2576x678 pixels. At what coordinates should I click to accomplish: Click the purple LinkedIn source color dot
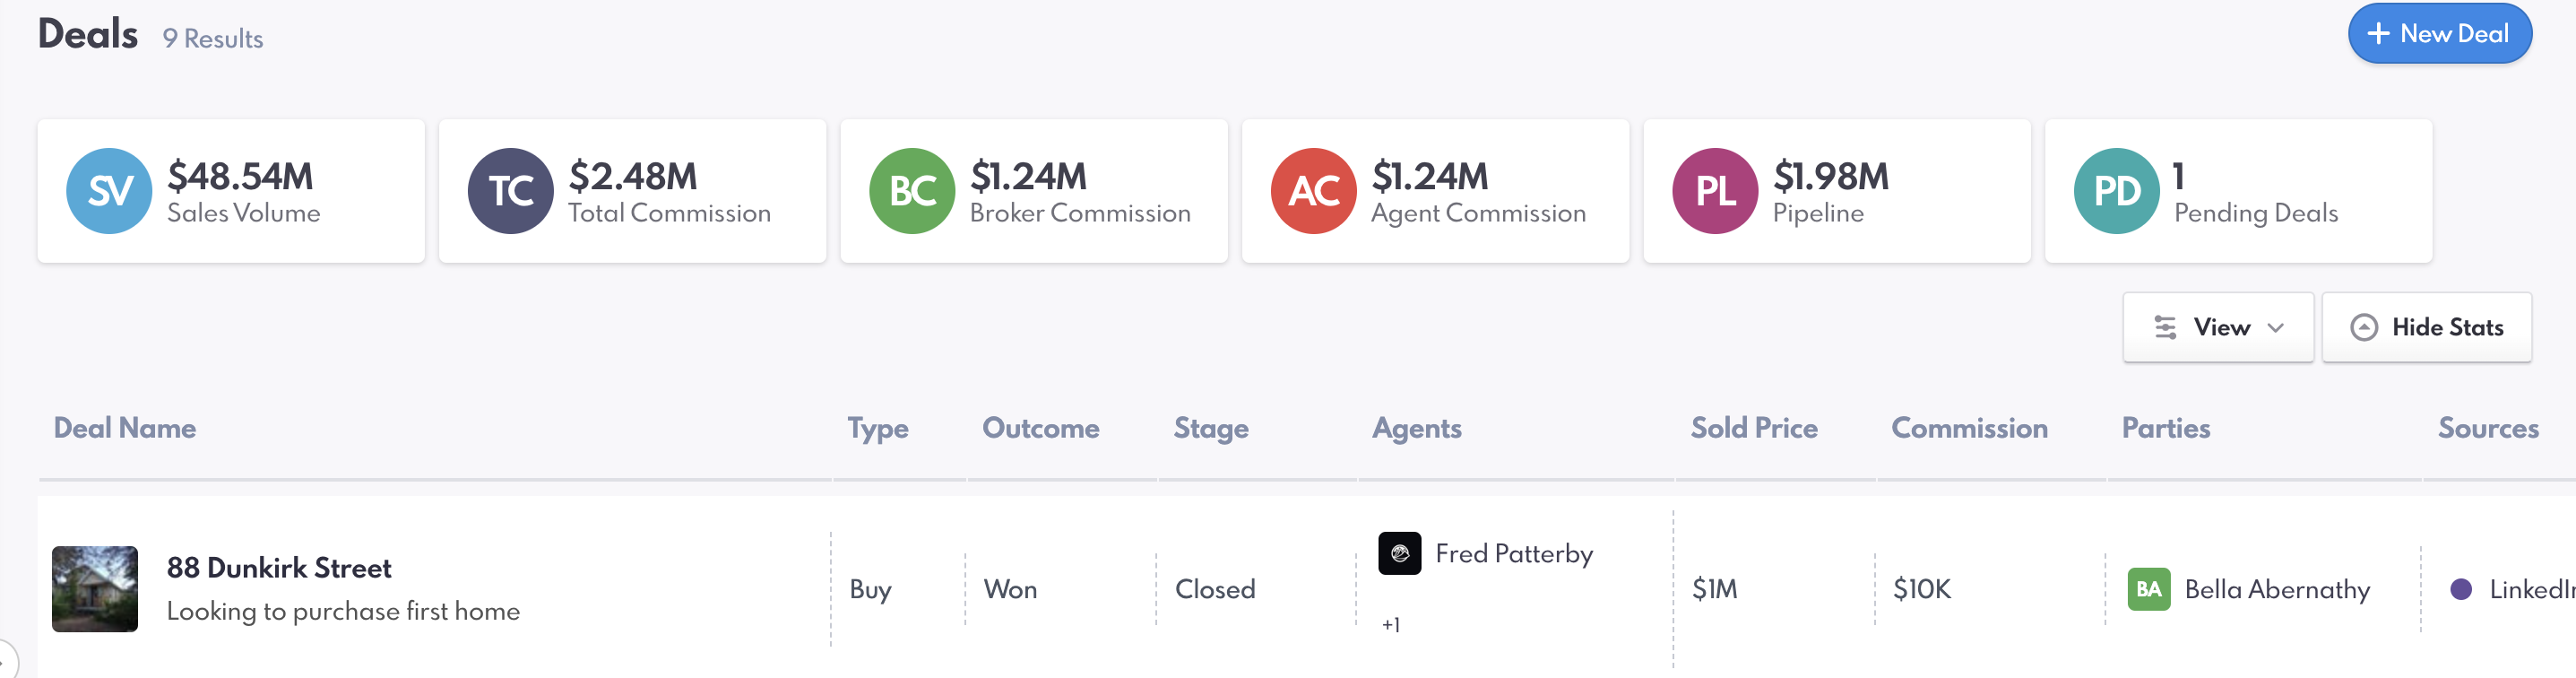pyautogui.click(x=2461, y=589)
